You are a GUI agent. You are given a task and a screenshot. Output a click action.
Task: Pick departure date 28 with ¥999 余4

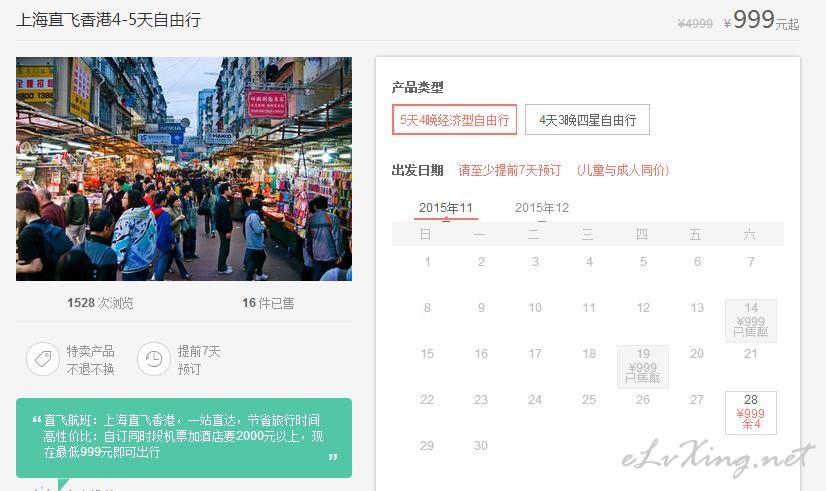(751, 413)
